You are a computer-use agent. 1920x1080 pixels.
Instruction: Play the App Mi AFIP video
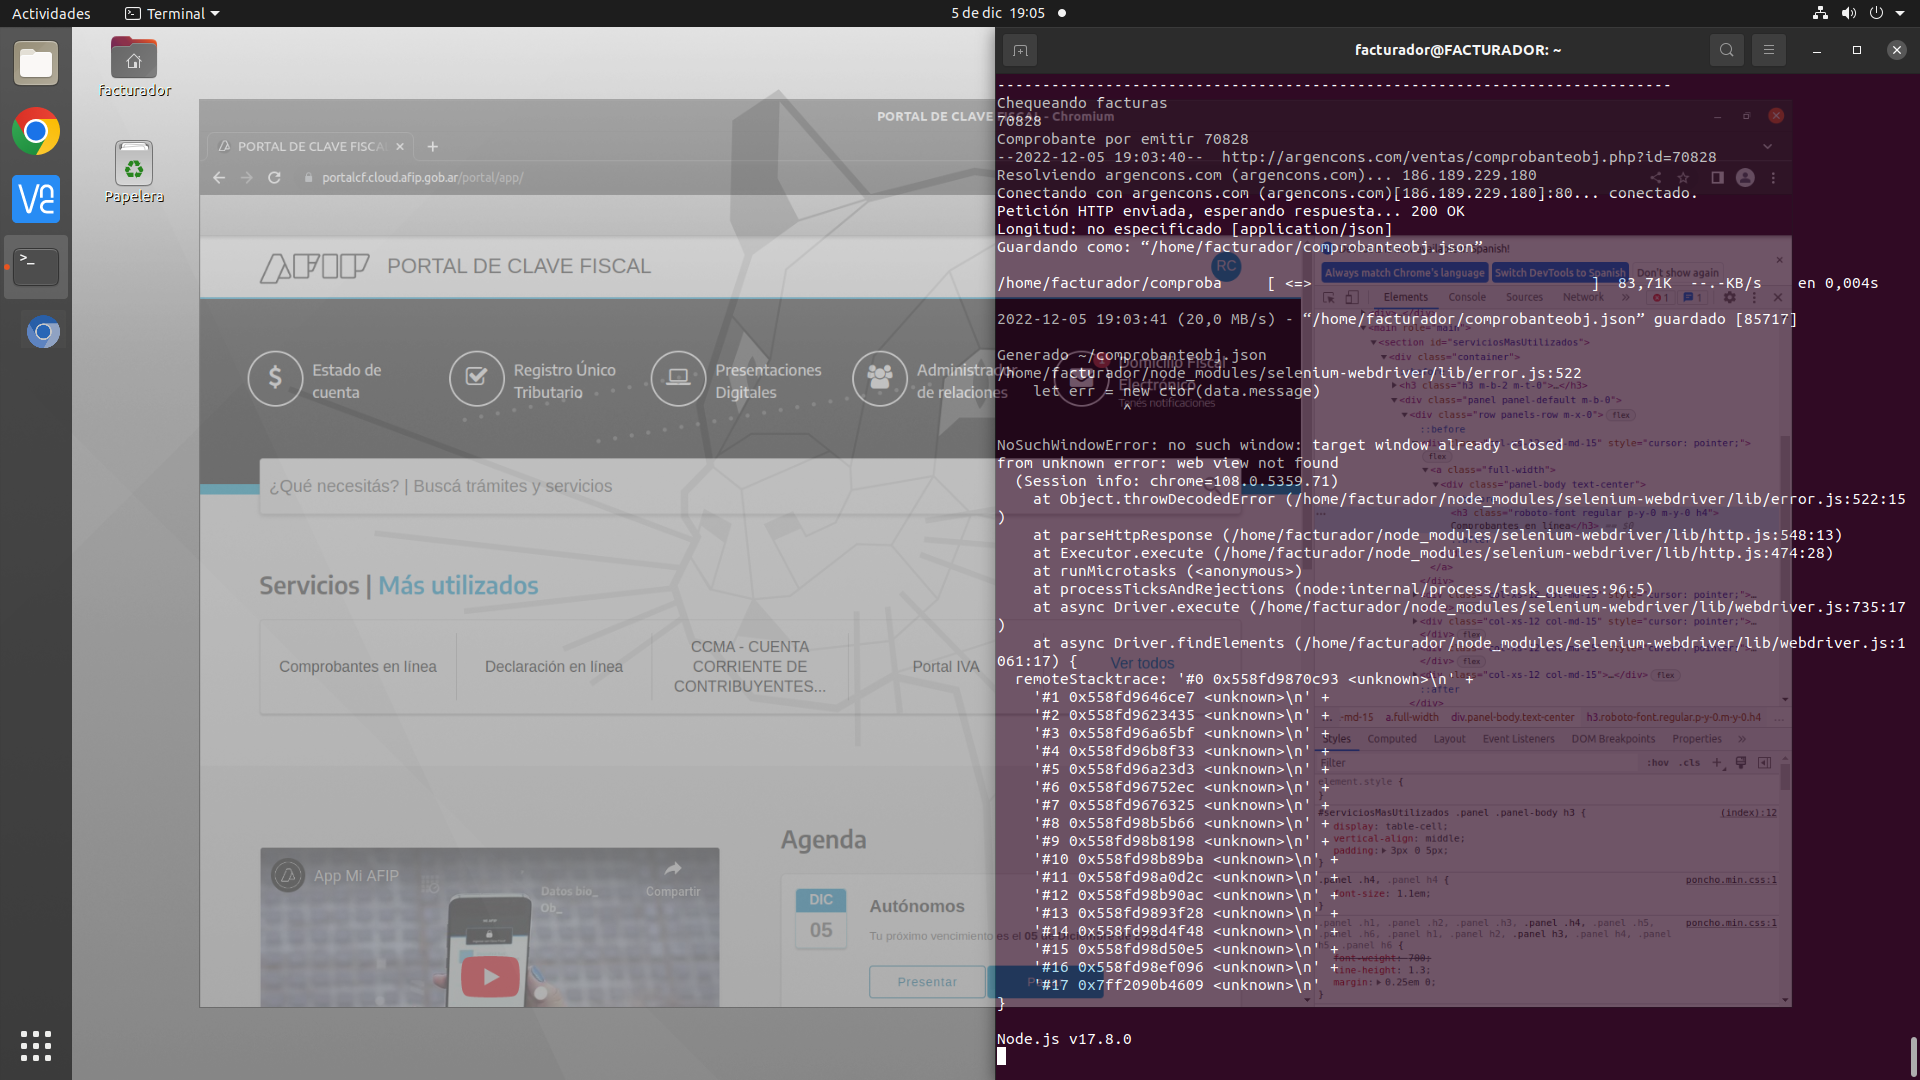(x=490, y=977)
